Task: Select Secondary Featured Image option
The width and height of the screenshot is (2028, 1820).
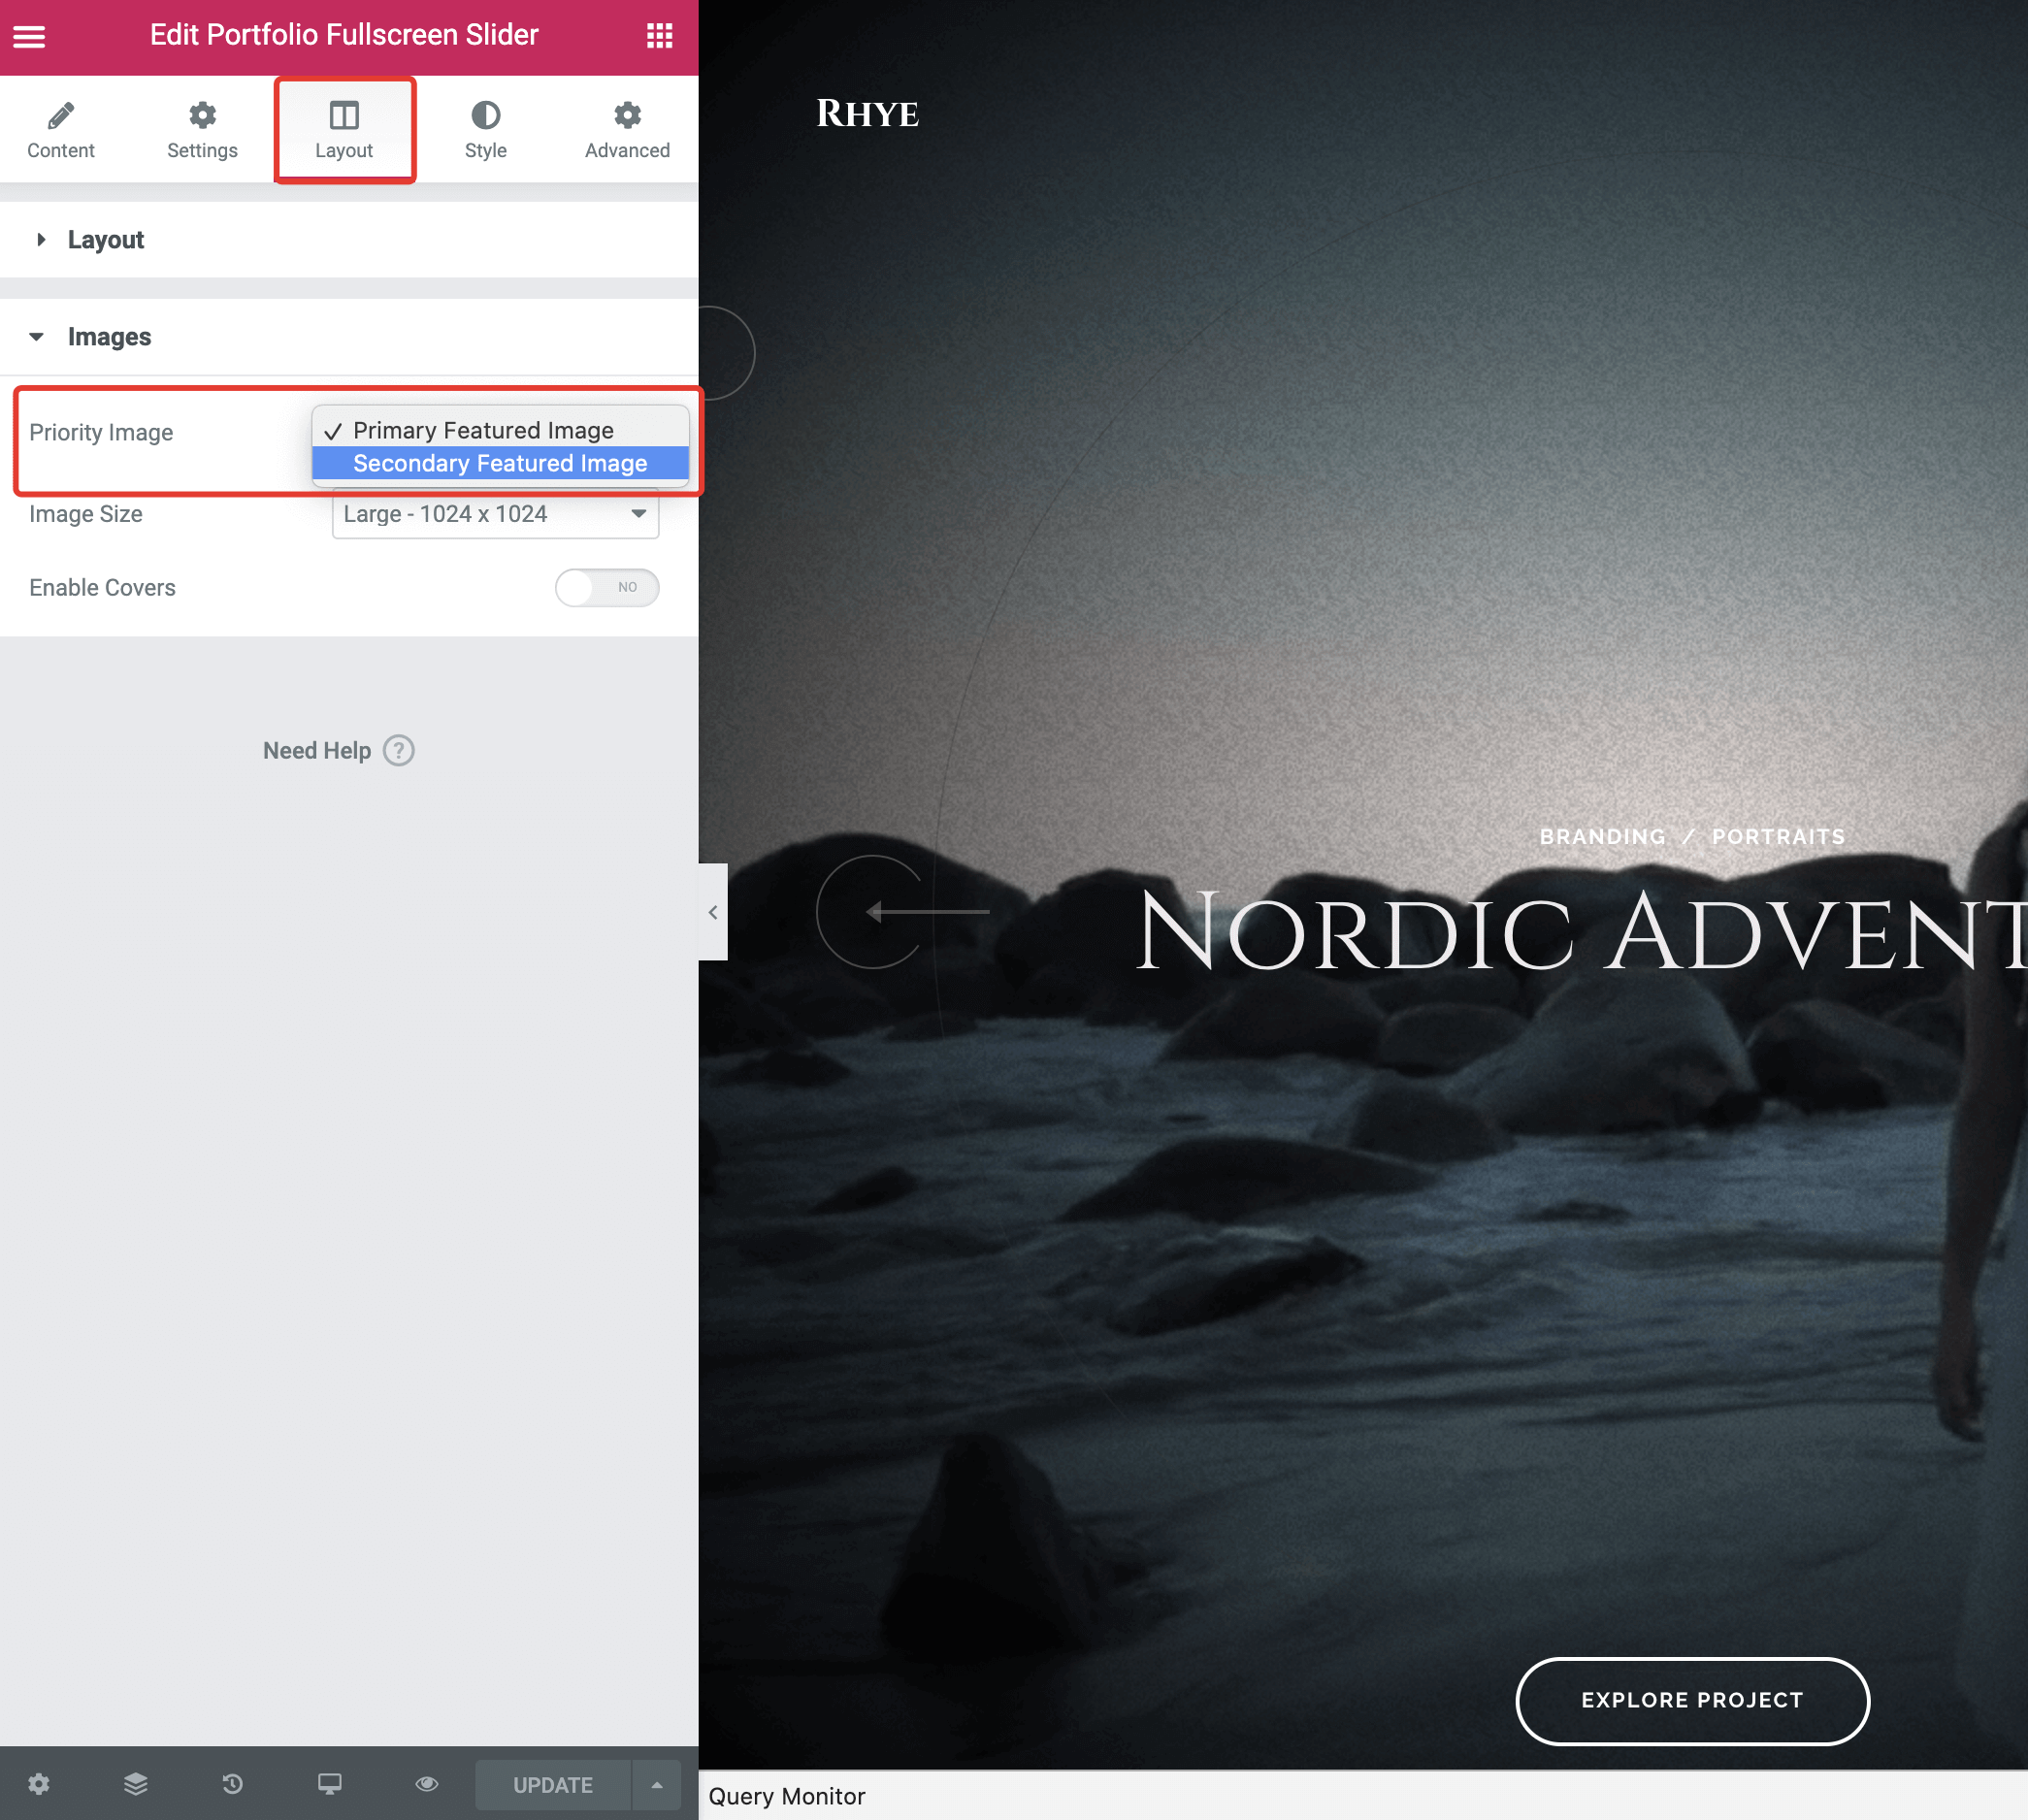Action: [x=499, y=463]
